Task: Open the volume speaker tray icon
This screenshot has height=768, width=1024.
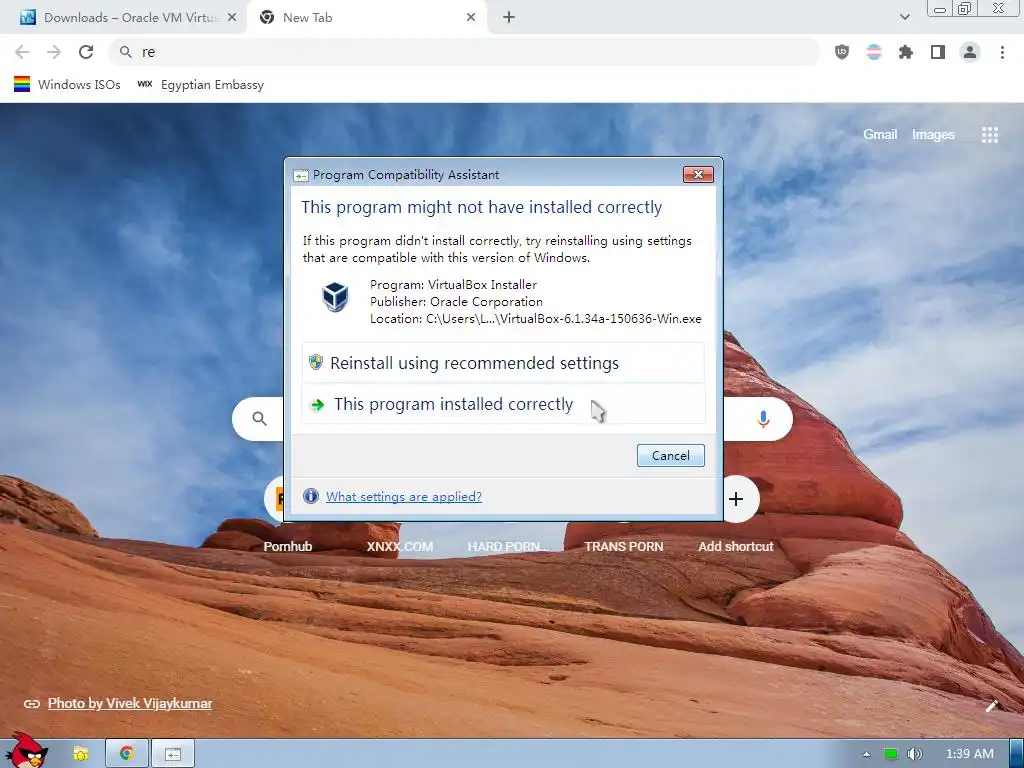Action: pyautogui.click(x=914, y=754)
